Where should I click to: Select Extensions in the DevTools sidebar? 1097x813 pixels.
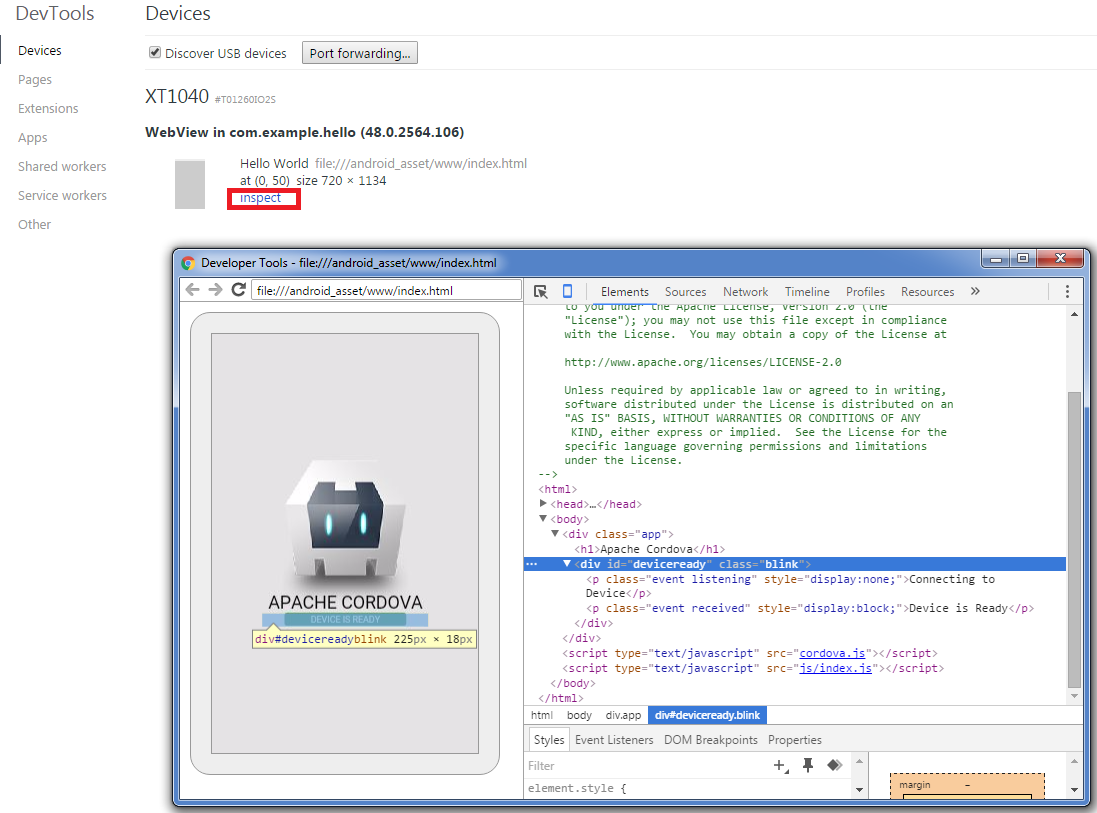click(x=48, y=108)
